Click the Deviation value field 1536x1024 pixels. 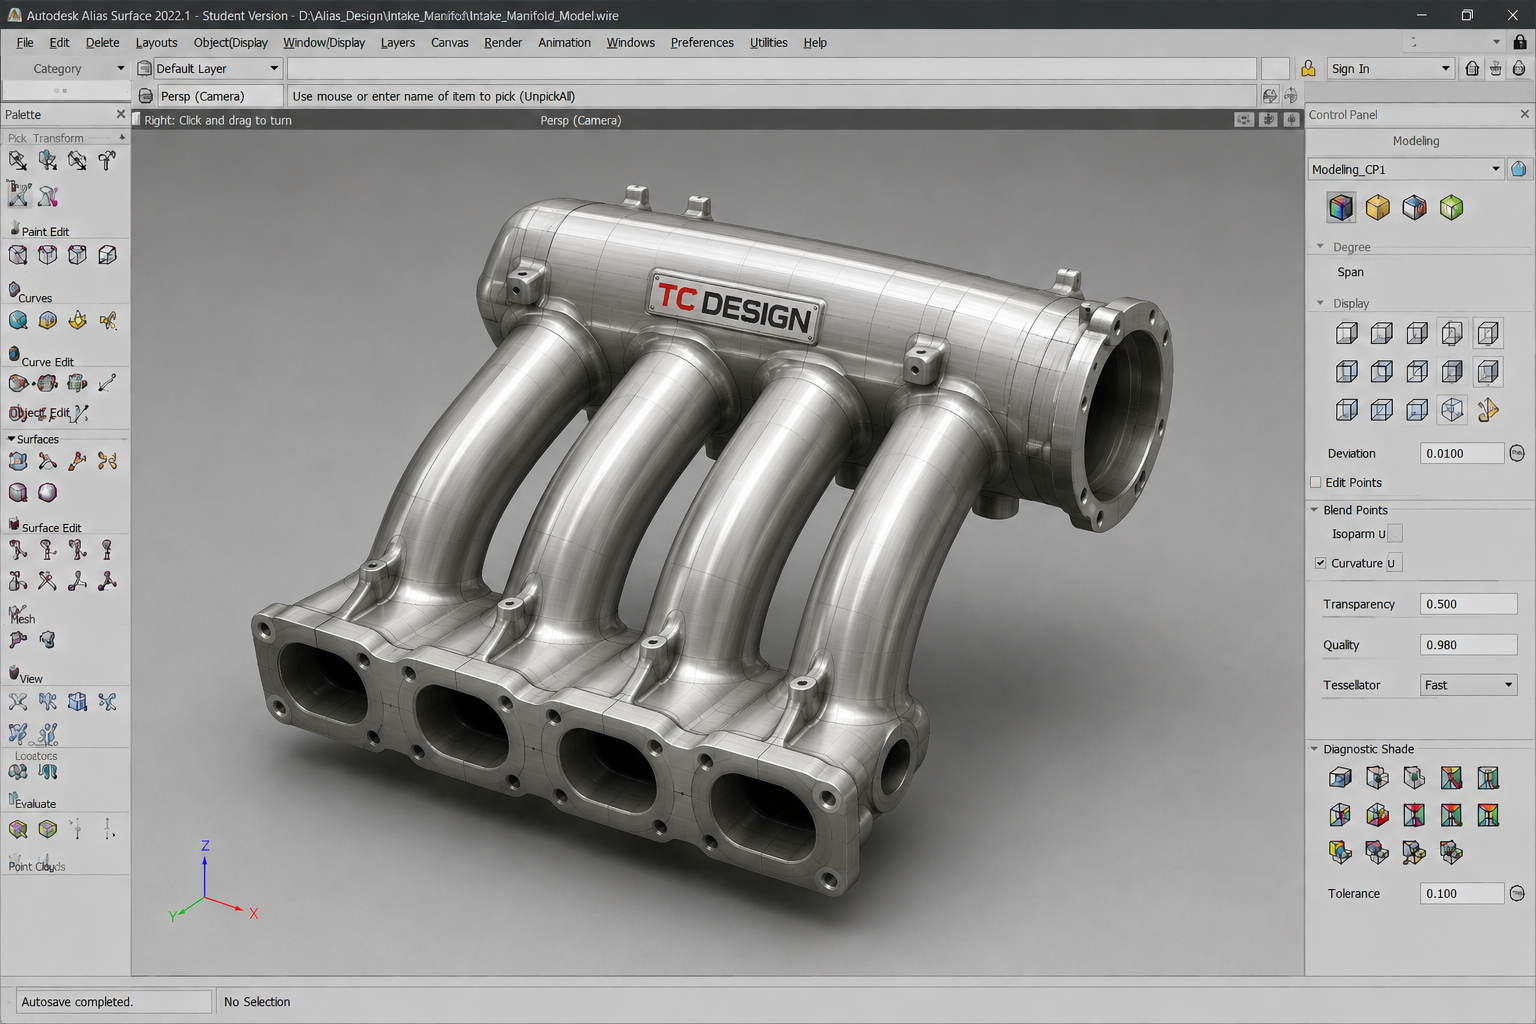pos(1461,453)
